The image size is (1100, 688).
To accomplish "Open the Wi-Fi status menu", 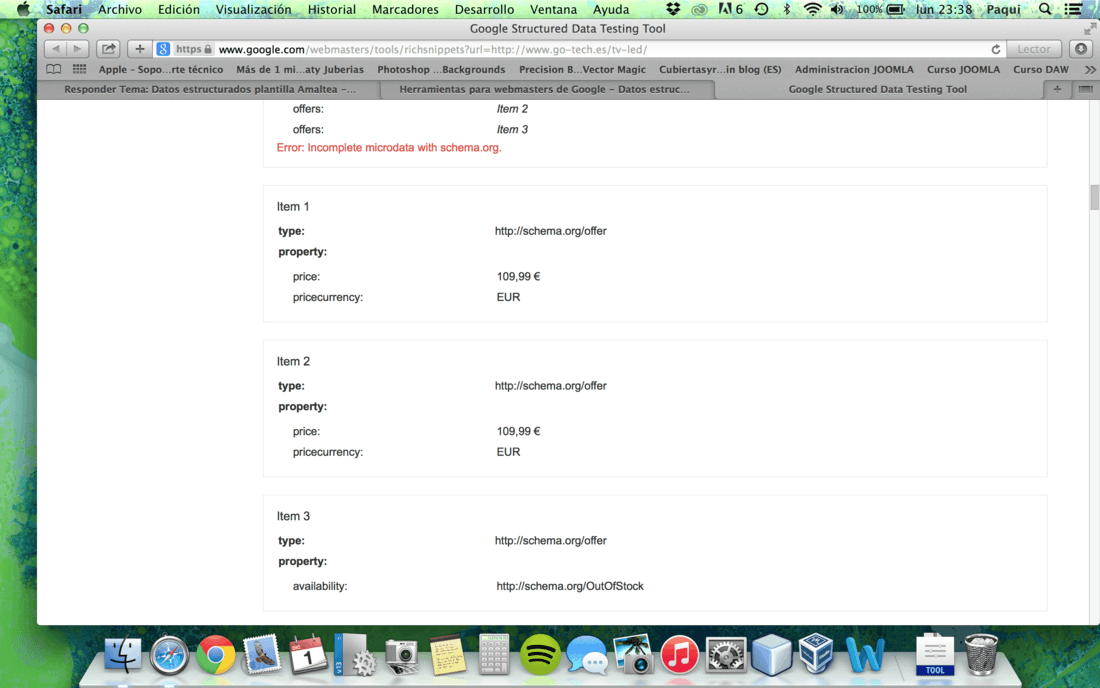I will (812, 9).
